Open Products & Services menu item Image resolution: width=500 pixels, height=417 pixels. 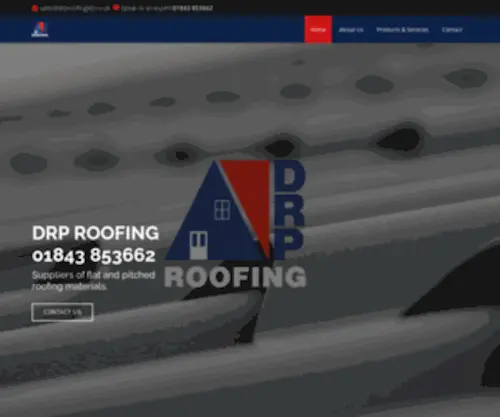[x=402, y=30]
